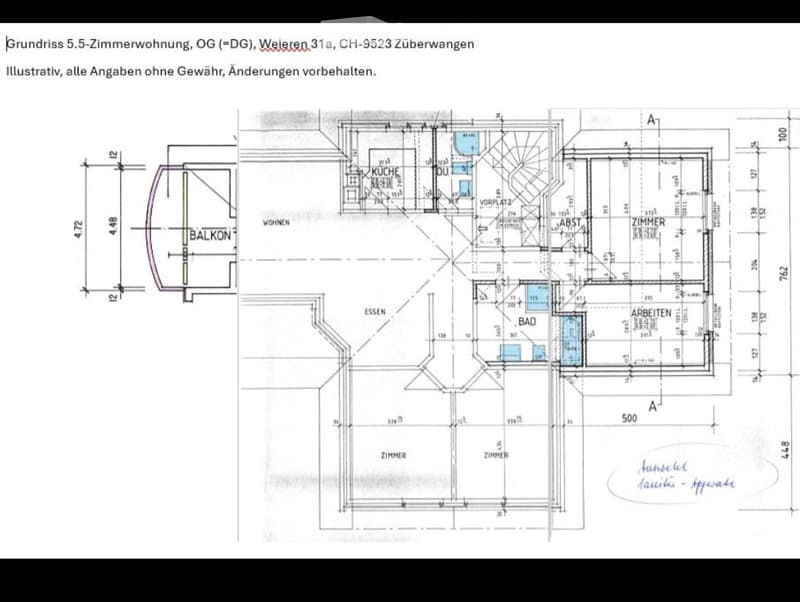Click the handwritten note inside the oval

click(686, 476)
